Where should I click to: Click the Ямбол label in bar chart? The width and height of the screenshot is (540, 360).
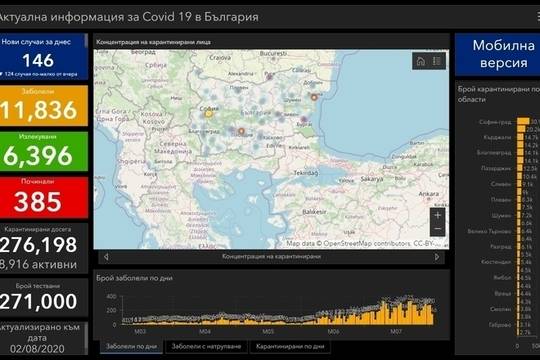(x=502, y=278)
